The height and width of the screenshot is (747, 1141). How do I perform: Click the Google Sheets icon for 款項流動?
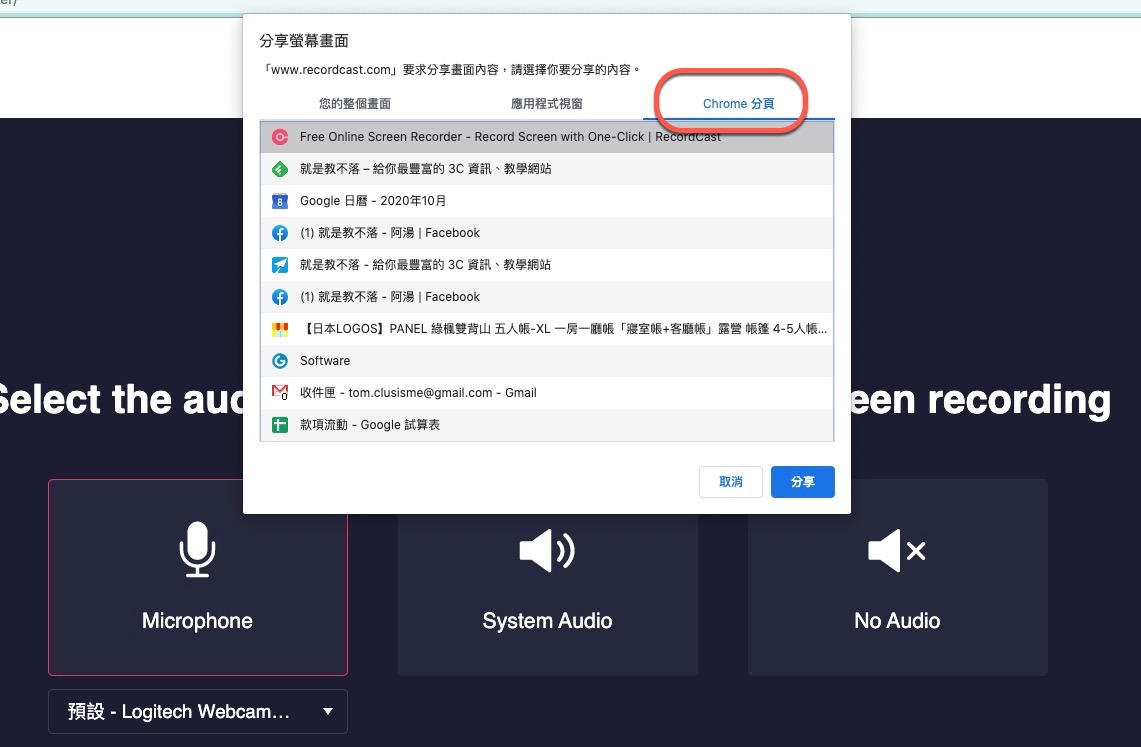coord(280,425)
